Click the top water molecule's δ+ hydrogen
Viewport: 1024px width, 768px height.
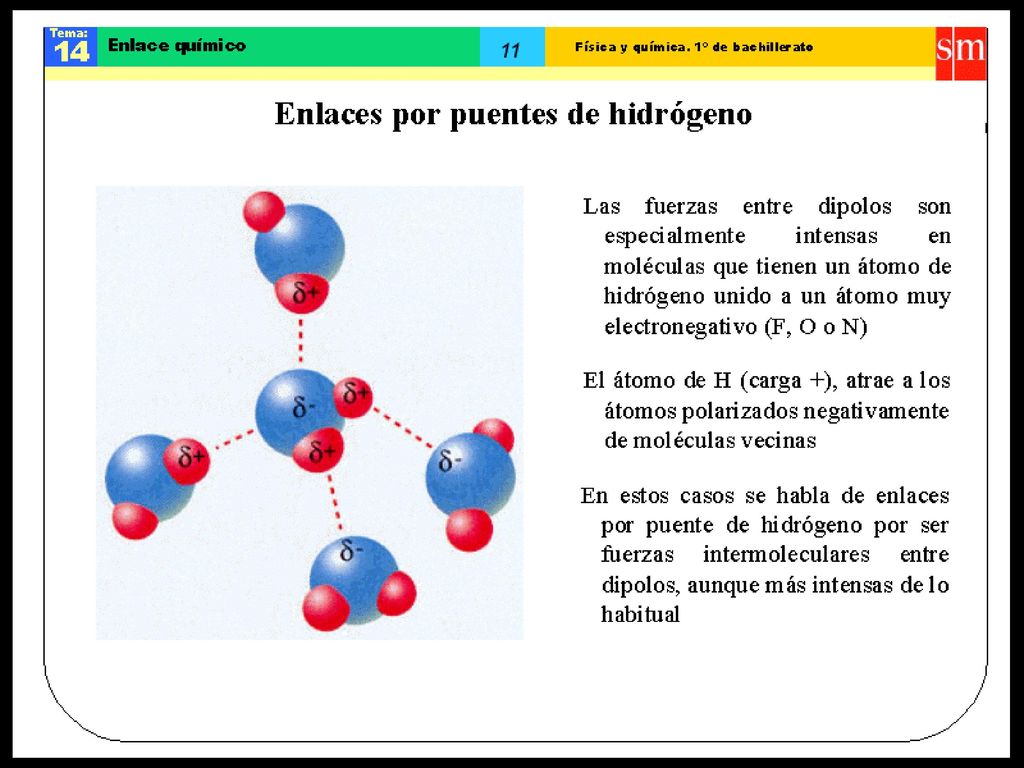pos(301,293)
